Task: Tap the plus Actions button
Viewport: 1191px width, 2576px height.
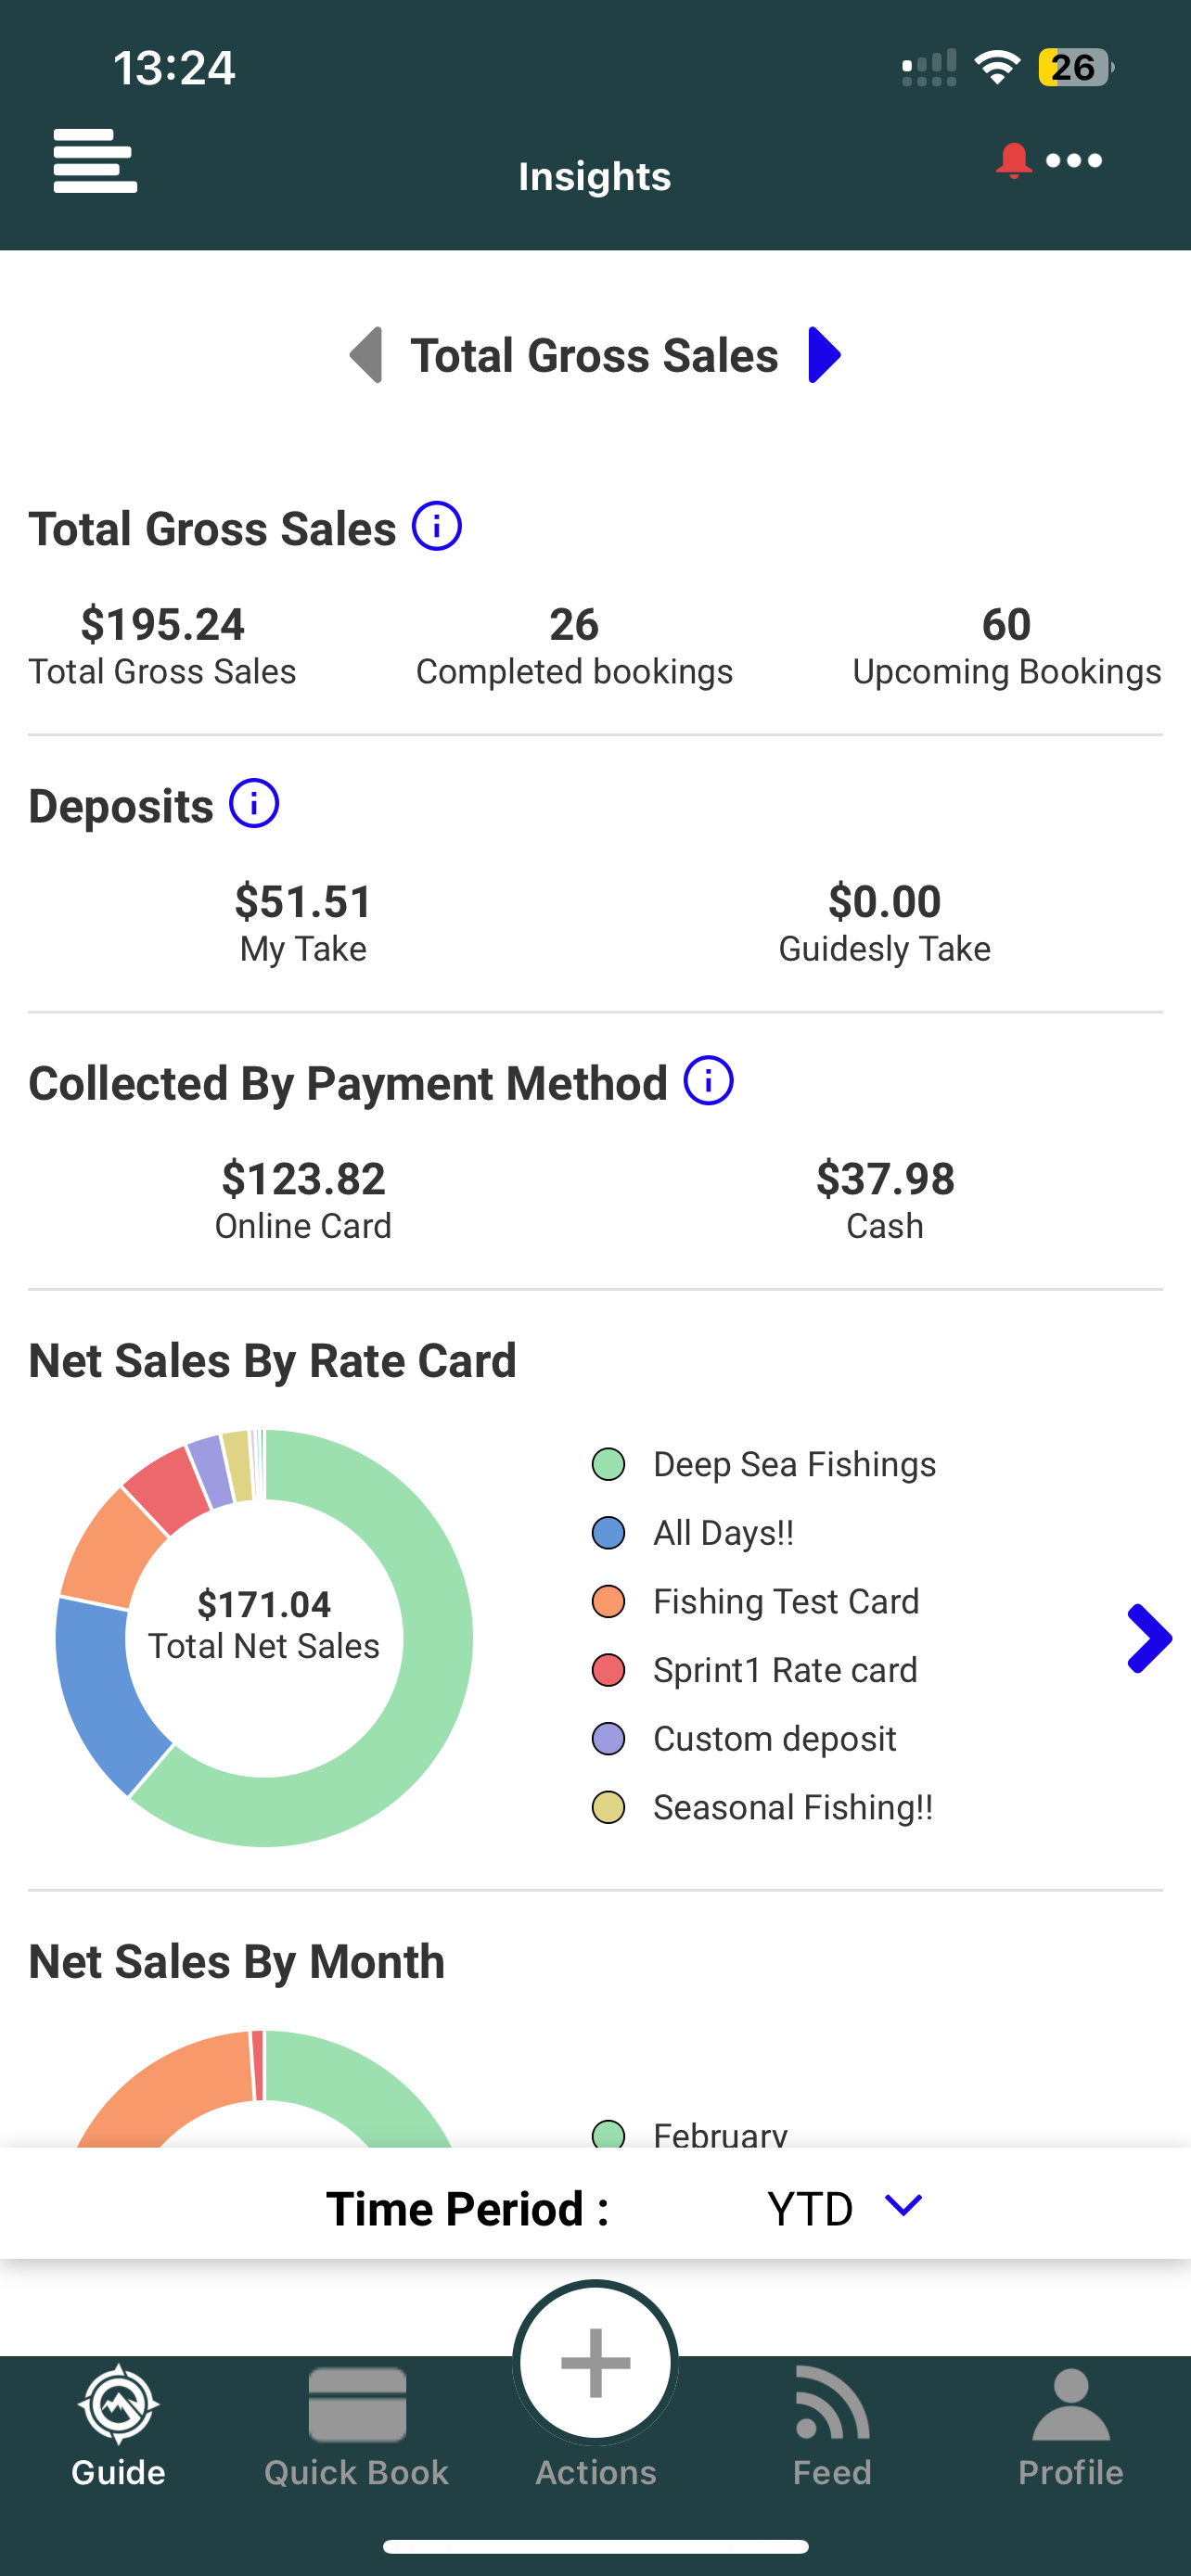Action: coord(595,2364)
